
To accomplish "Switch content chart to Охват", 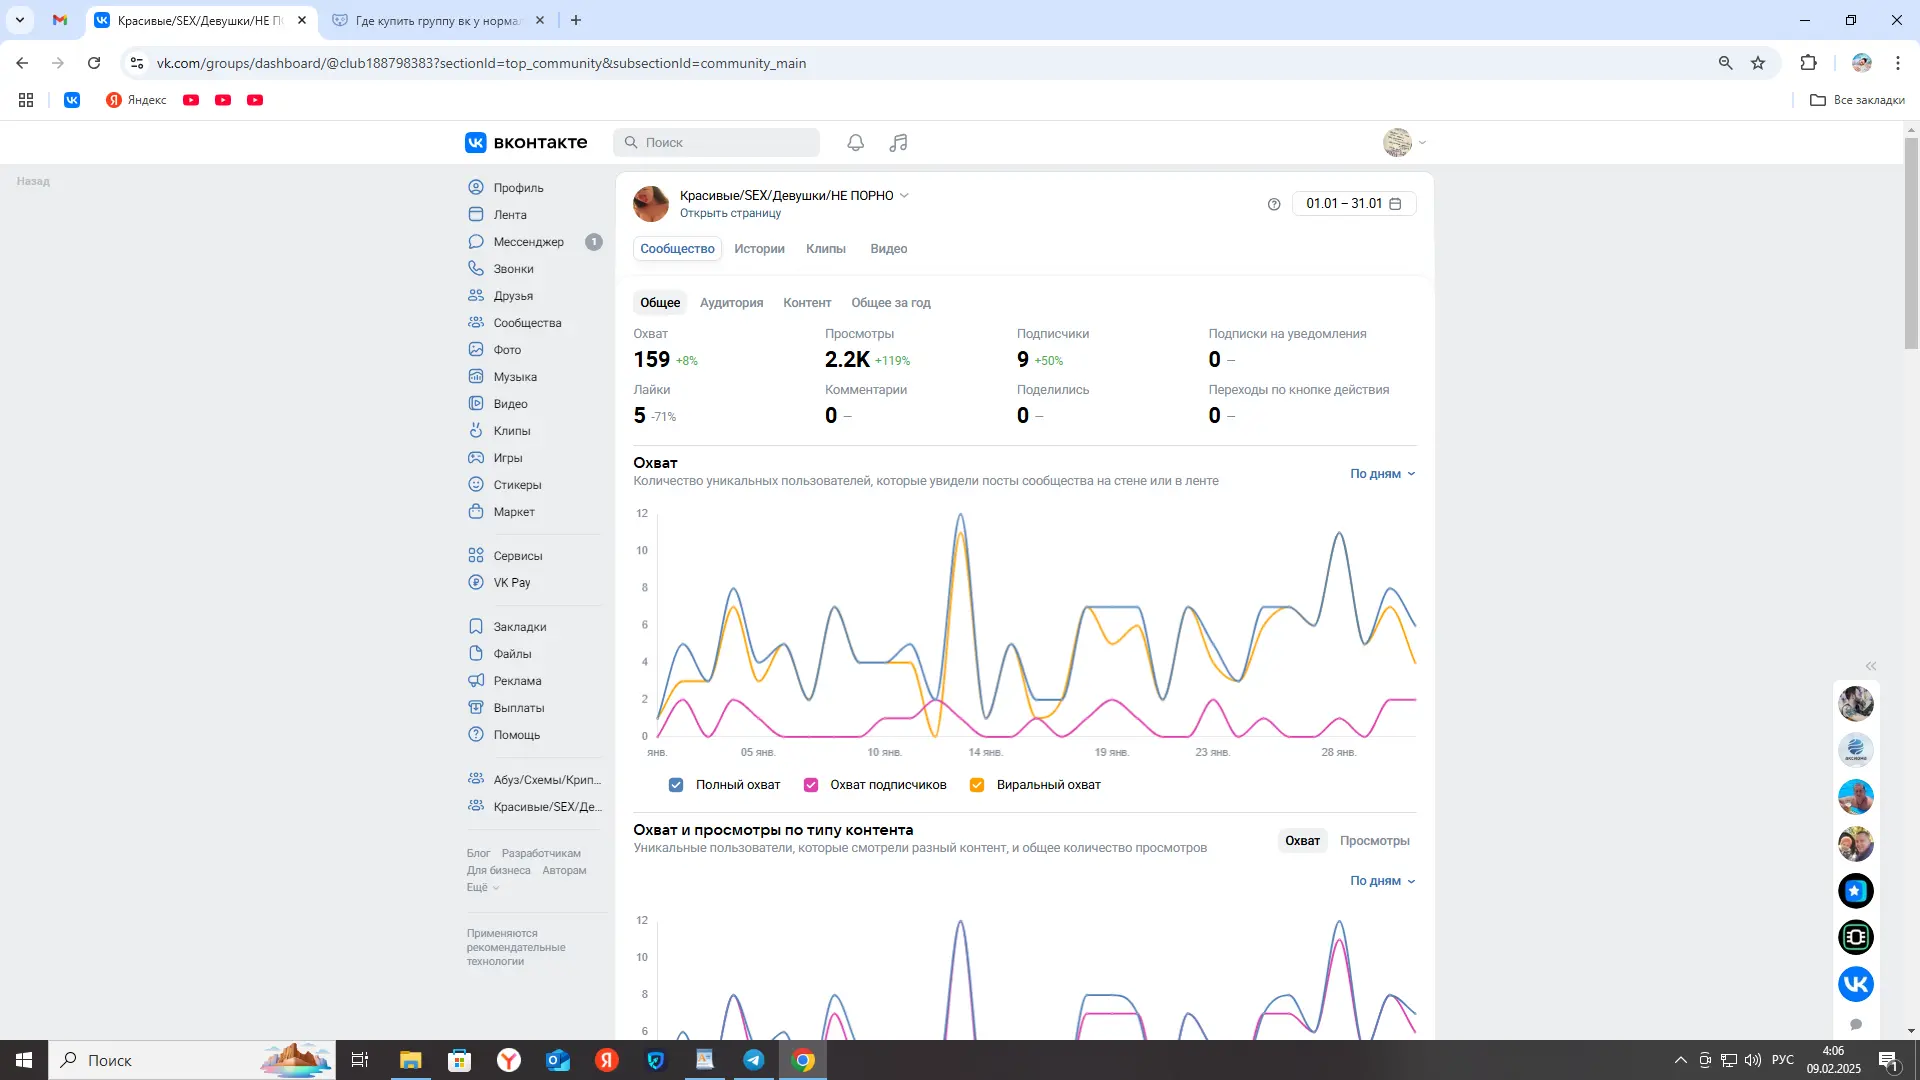I will point(1302,841).
